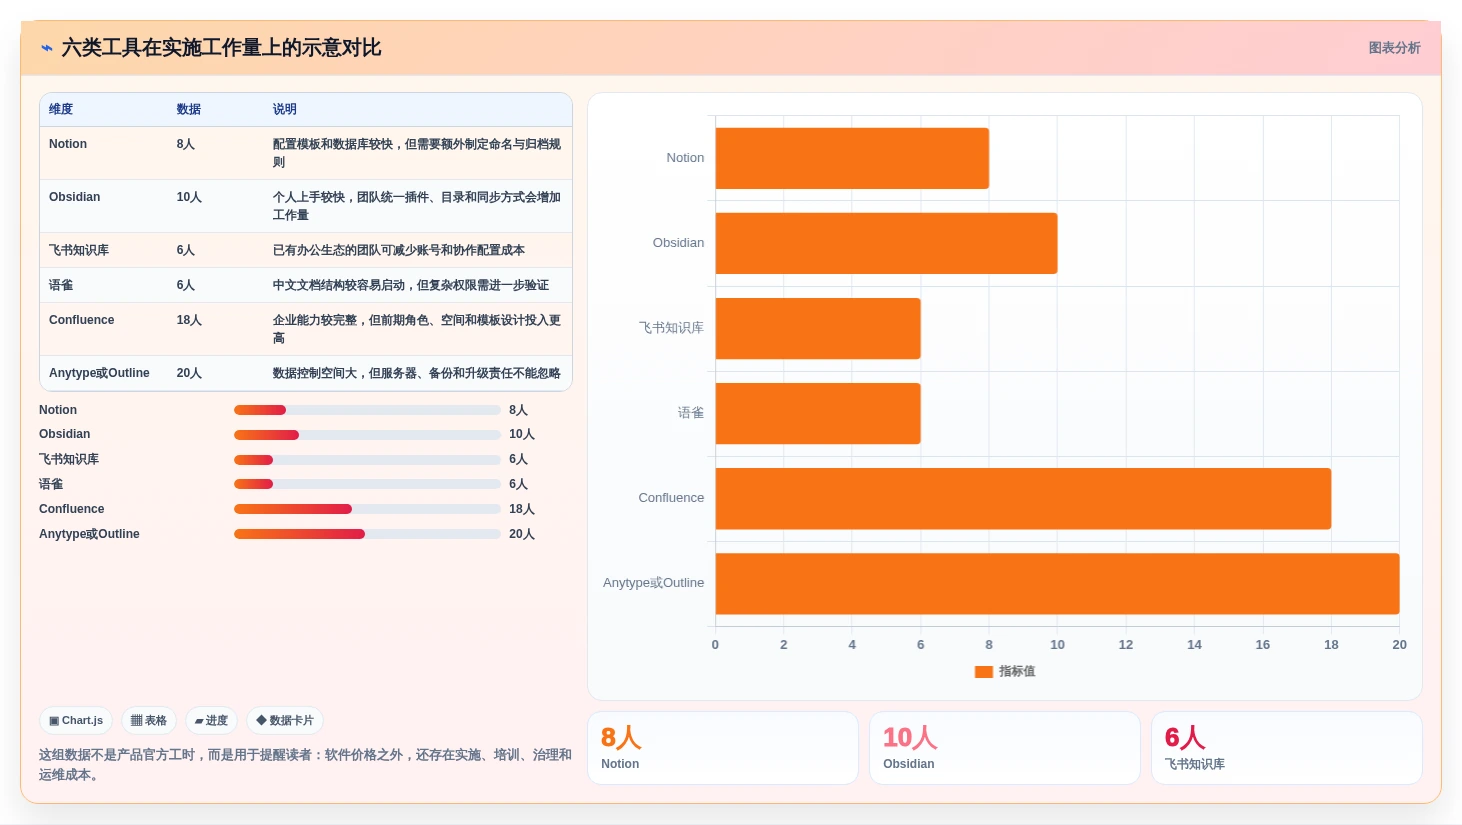1462x825 pixels.
Task: Click the Anytype或Outline bar in the chart
Action: coord(1057,583)
